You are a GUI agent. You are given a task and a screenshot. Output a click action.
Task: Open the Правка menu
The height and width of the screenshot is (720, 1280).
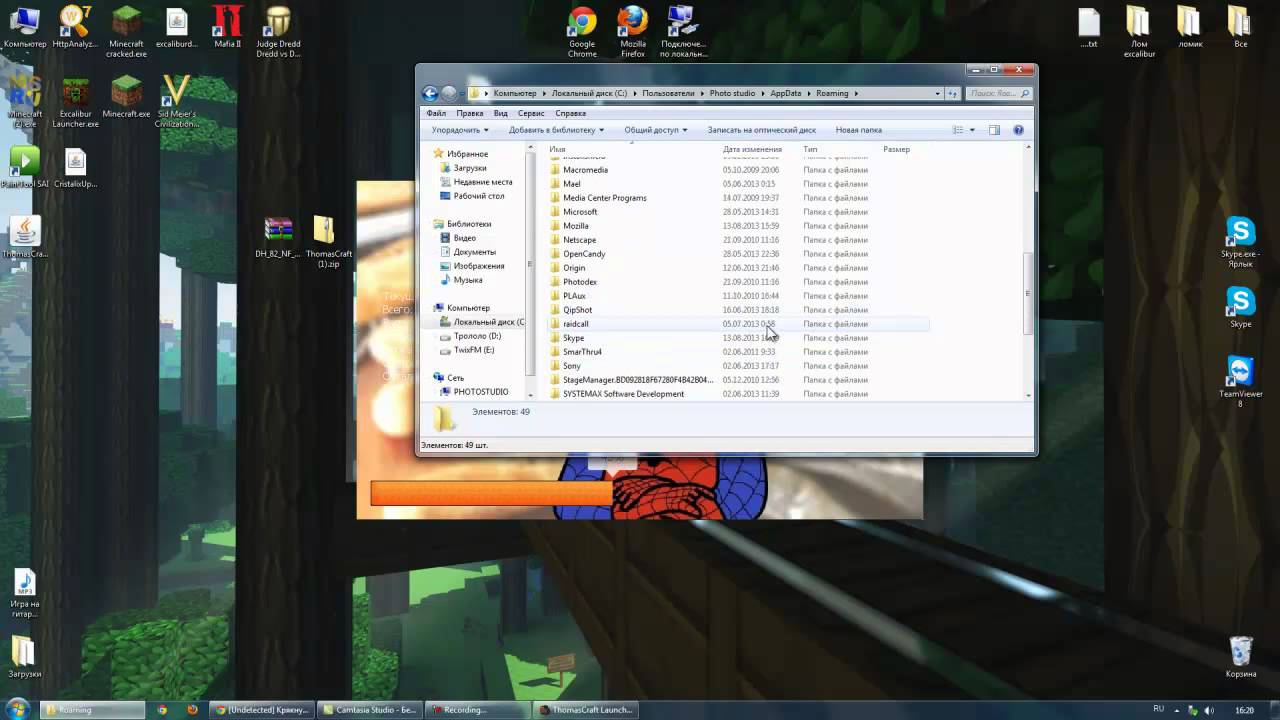[x=469, y=113]
